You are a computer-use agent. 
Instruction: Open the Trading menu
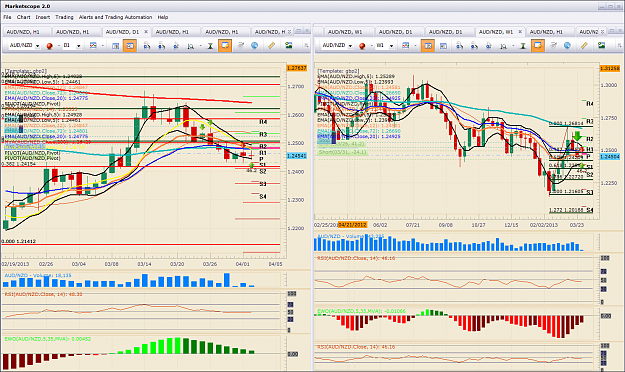click(64, 17)
